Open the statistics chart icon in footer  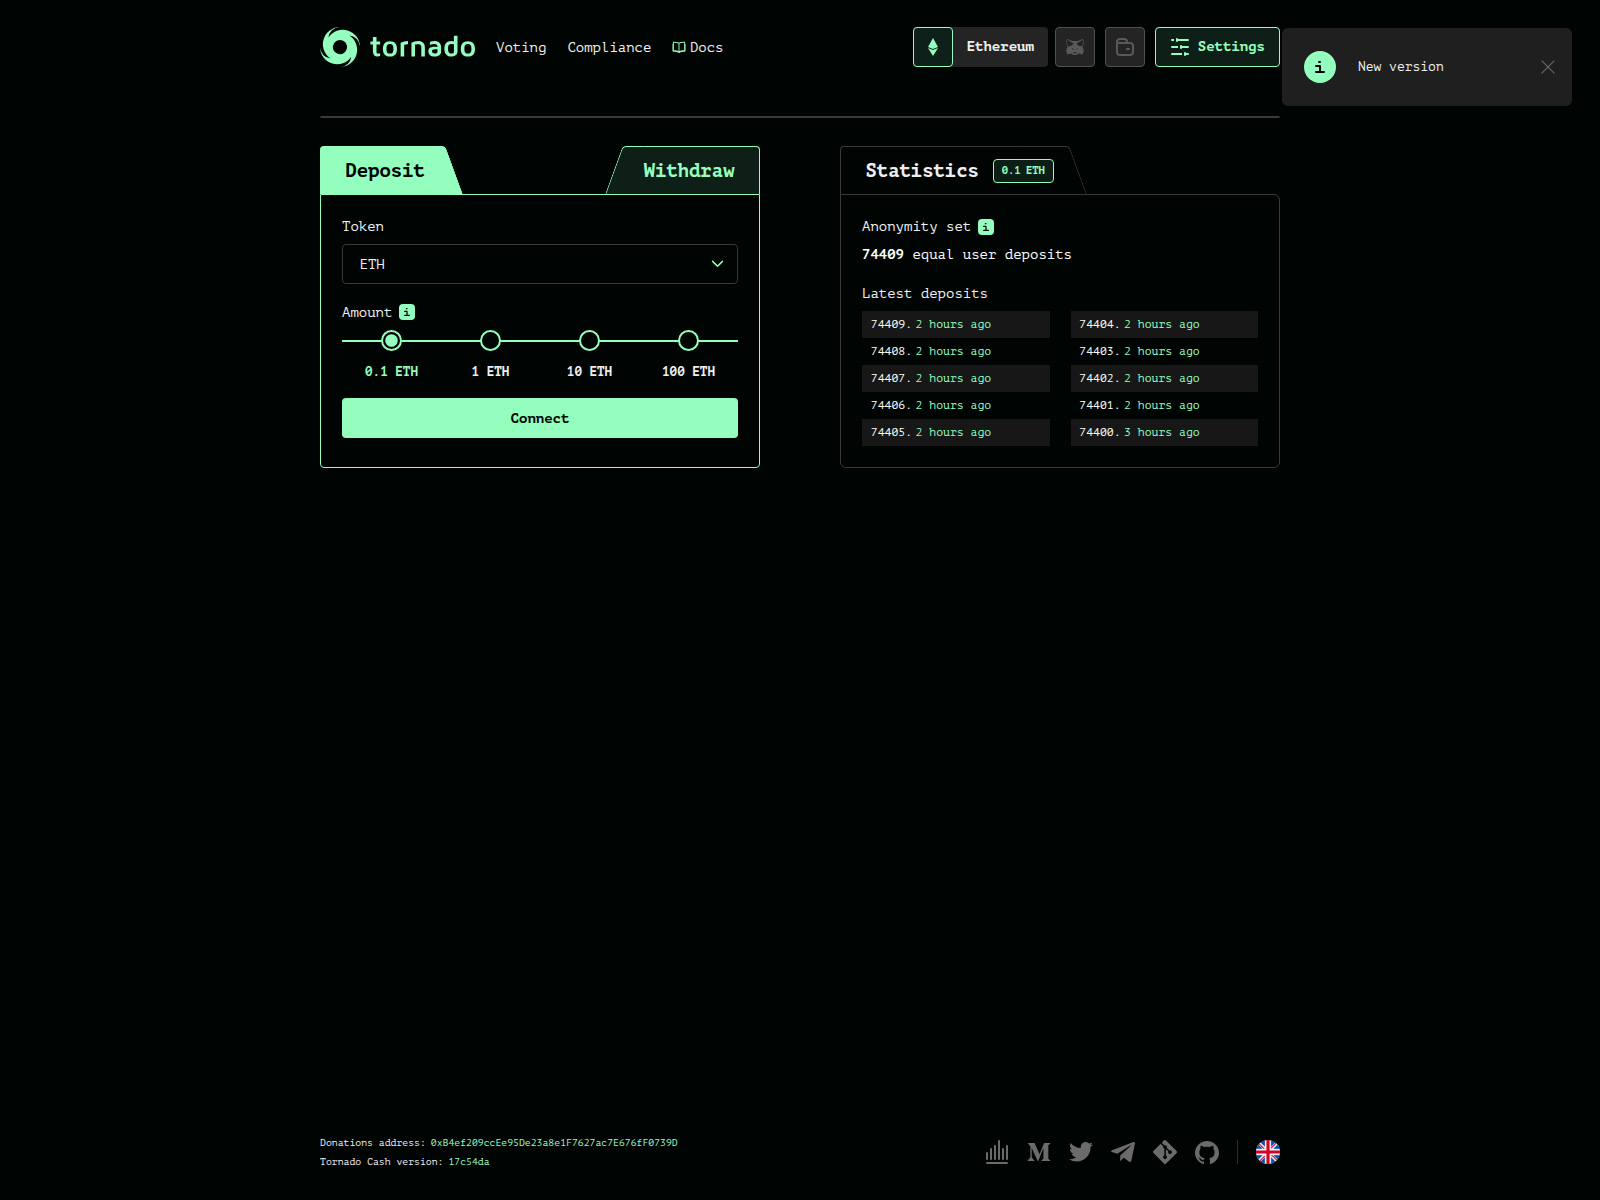[997, 1152]
